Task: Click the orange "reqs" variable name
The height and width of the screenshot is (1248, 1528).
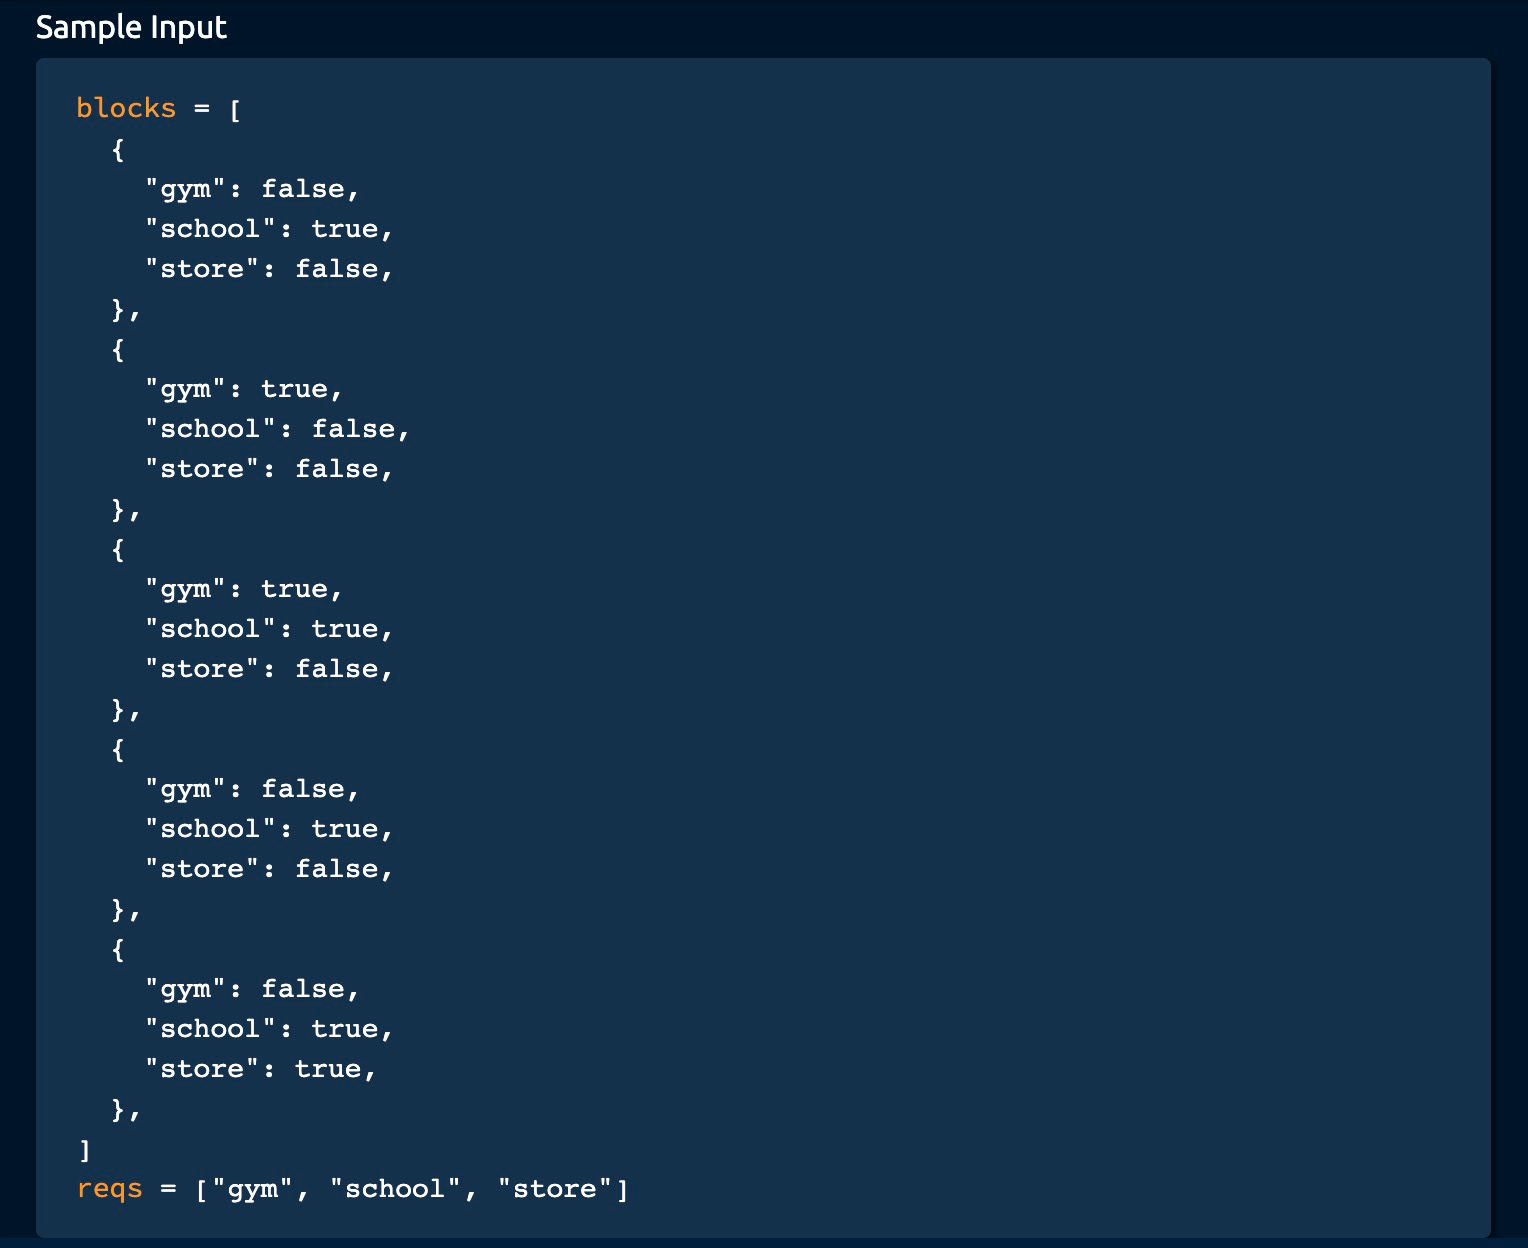Action: 110,1189
